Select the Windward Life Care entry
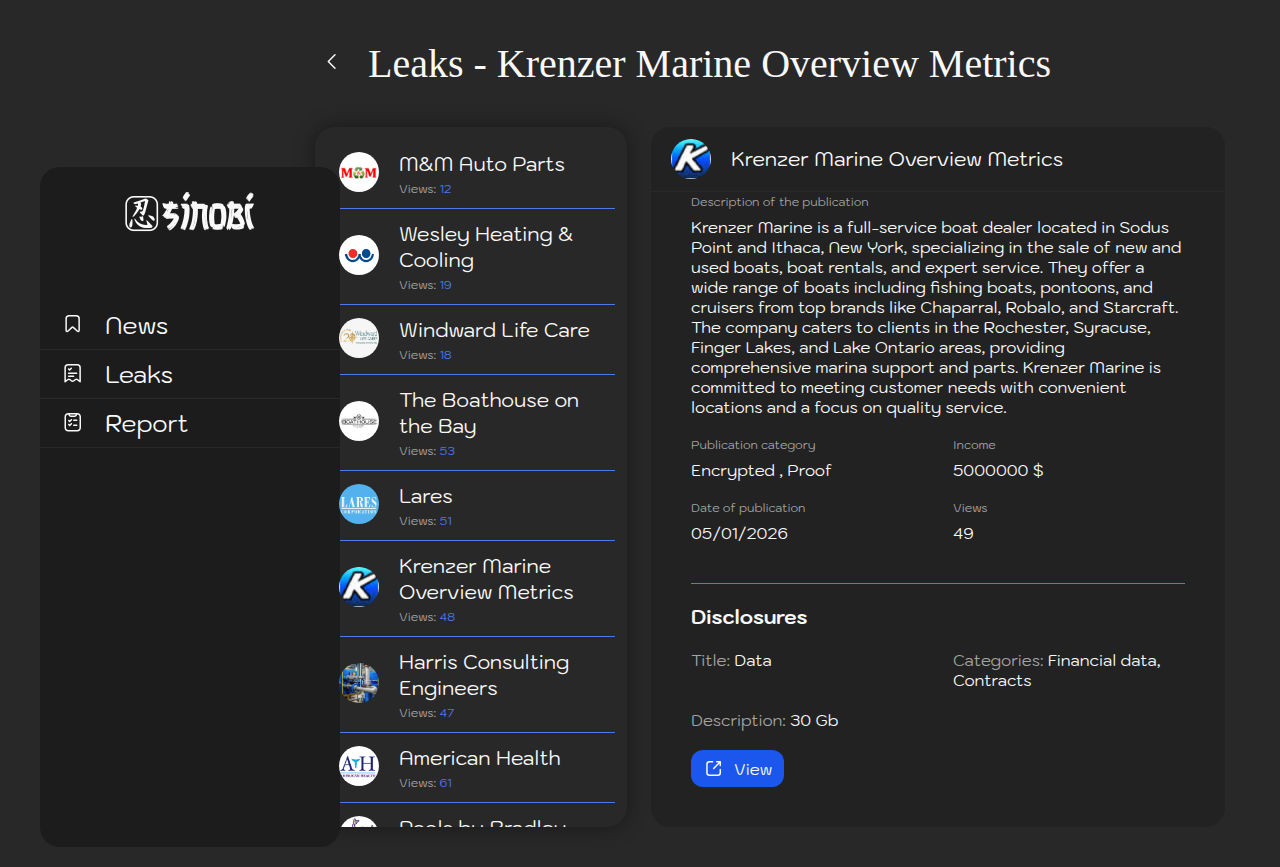 click(494, 330)
